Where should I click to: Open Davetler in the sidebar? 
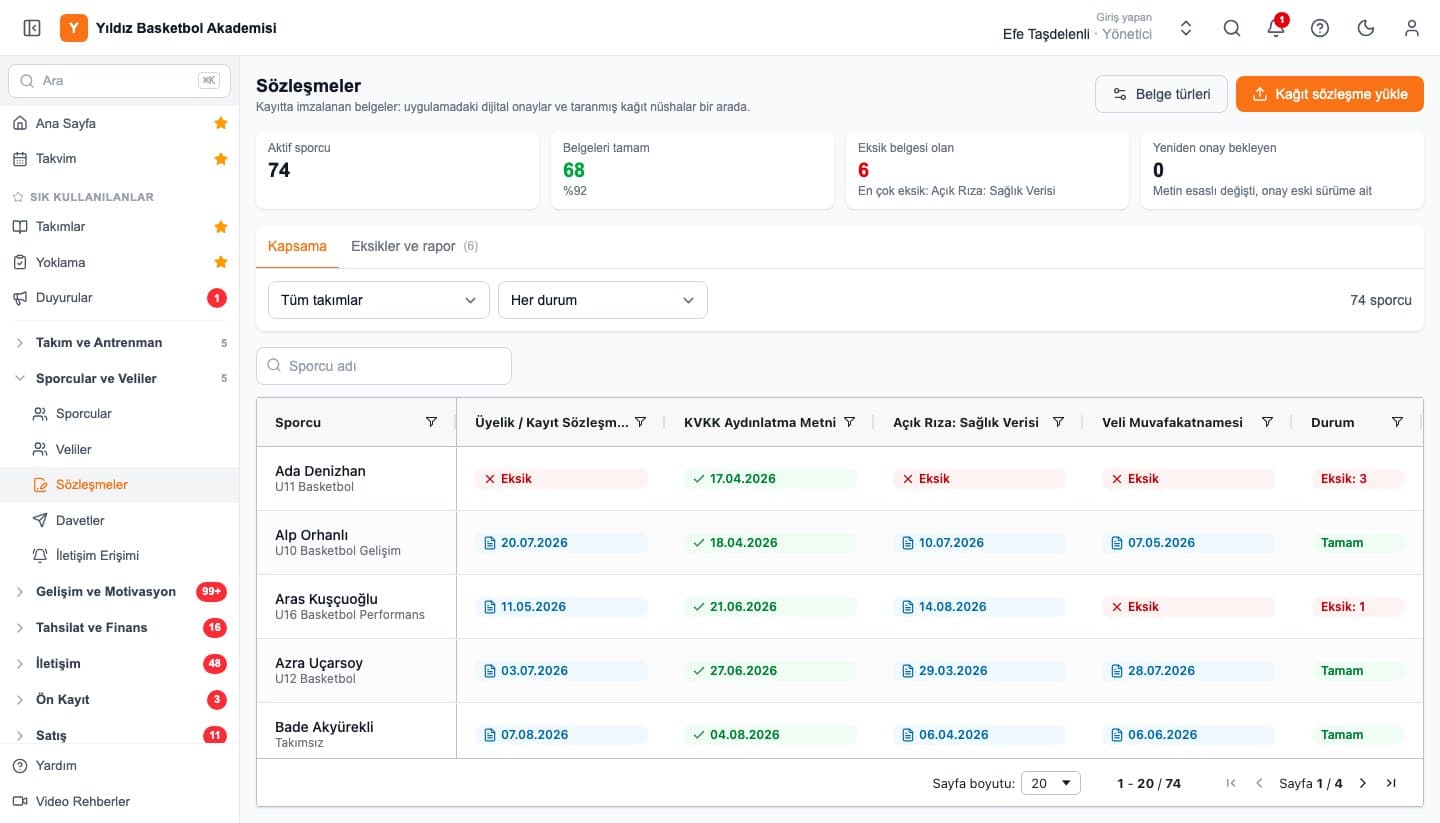[119, 520]
